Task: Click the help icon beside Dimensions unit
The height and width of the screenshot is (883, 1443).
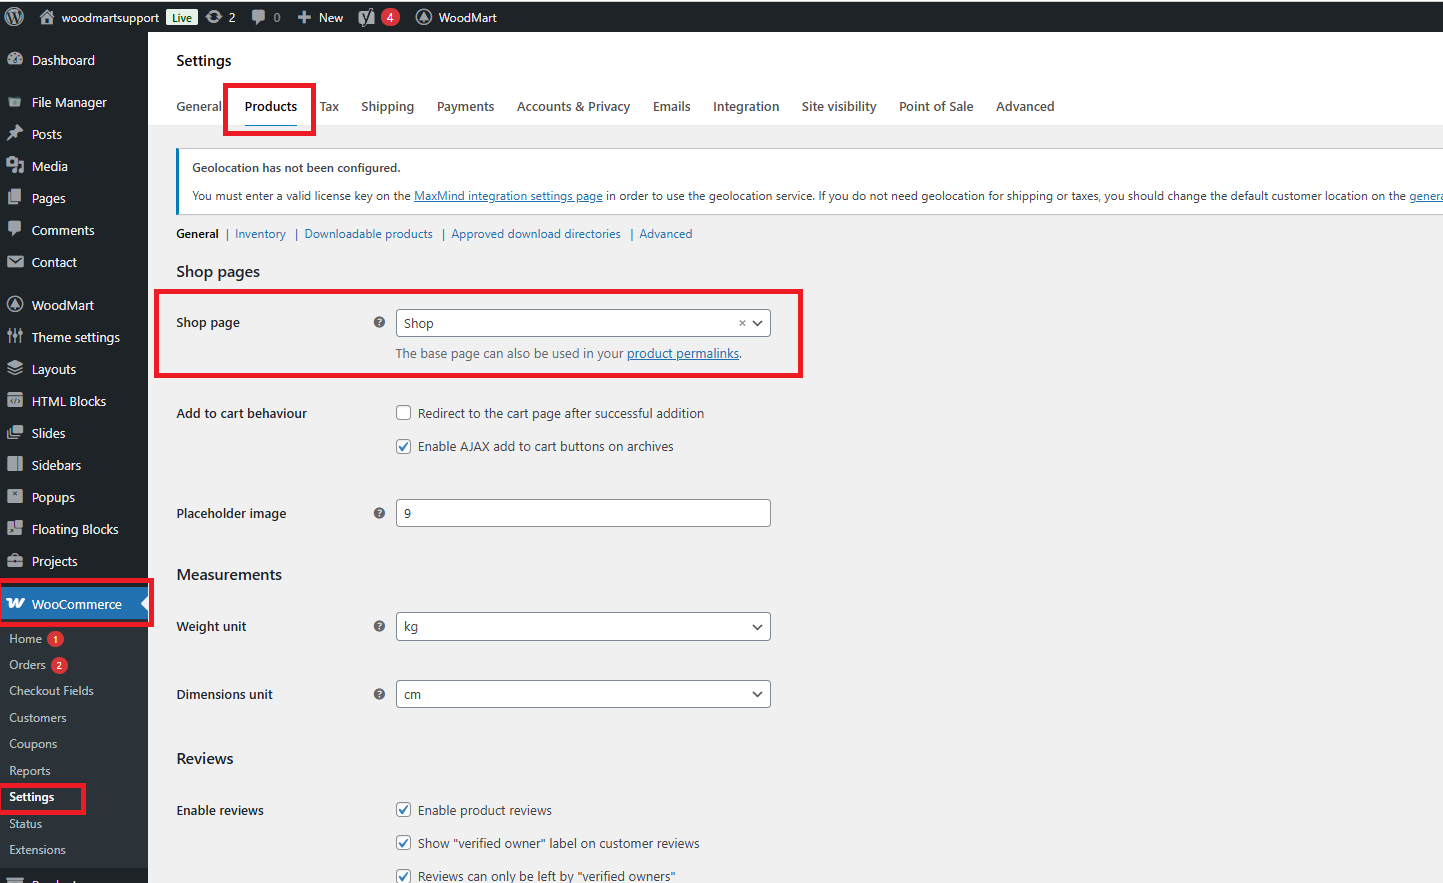Action: point(379,694)
